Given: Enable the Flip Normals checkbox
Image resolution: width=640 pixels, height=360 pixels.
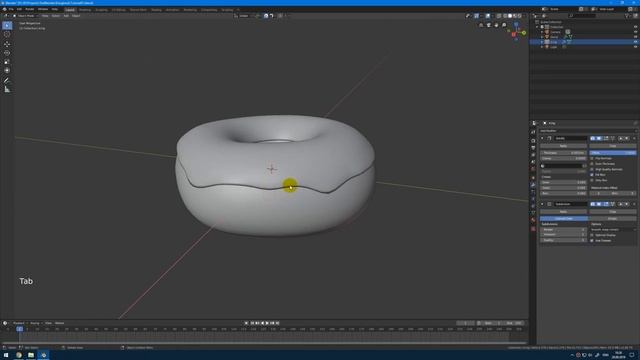Looking at the screenshot, I should tap(592, 158).
